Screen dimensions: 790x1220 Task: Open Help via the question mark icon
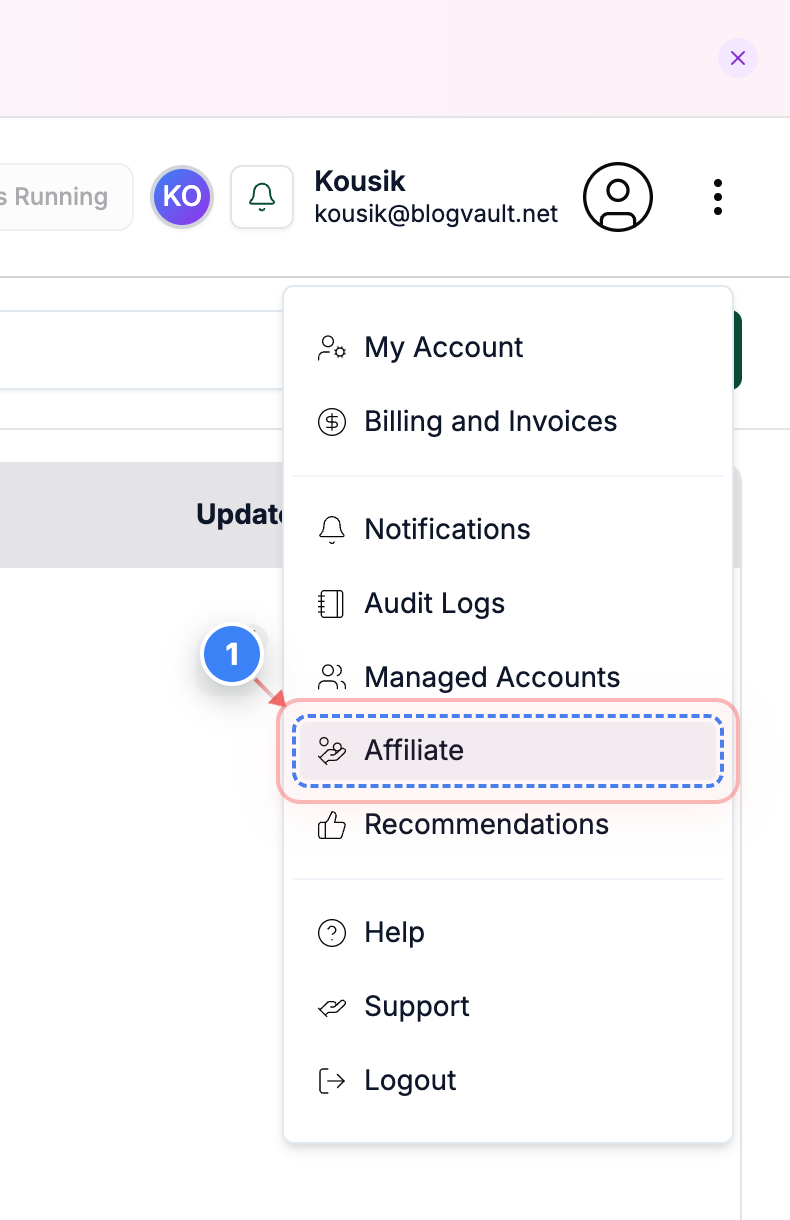coord(330,932)
